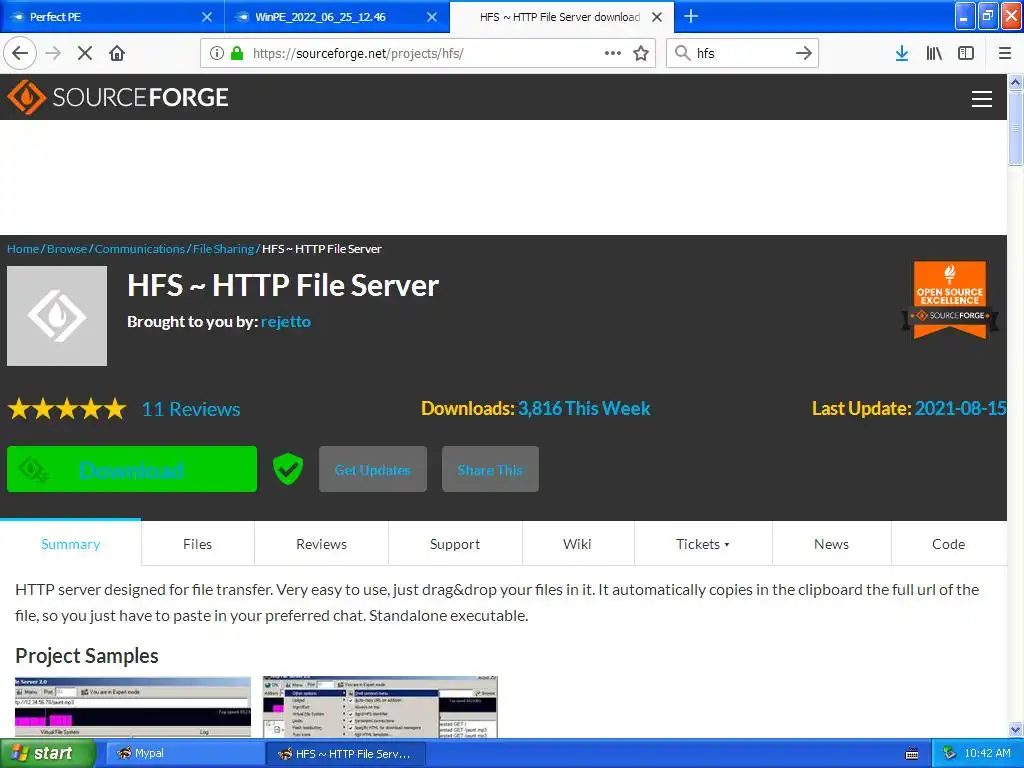Open the Code tab

tap(948, 544)
